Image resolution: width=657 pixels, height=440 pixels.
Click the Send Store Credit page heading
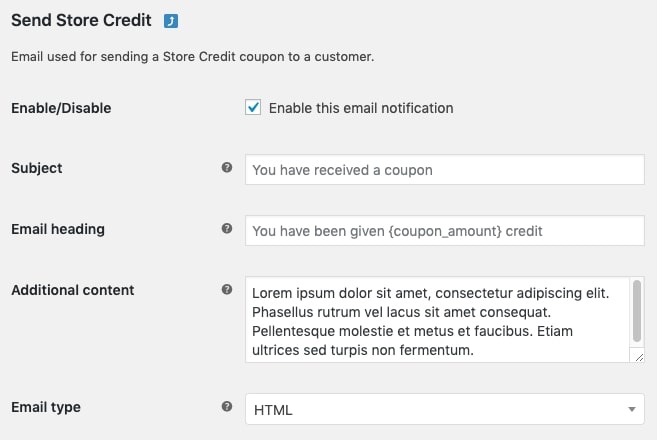[81, 20]
